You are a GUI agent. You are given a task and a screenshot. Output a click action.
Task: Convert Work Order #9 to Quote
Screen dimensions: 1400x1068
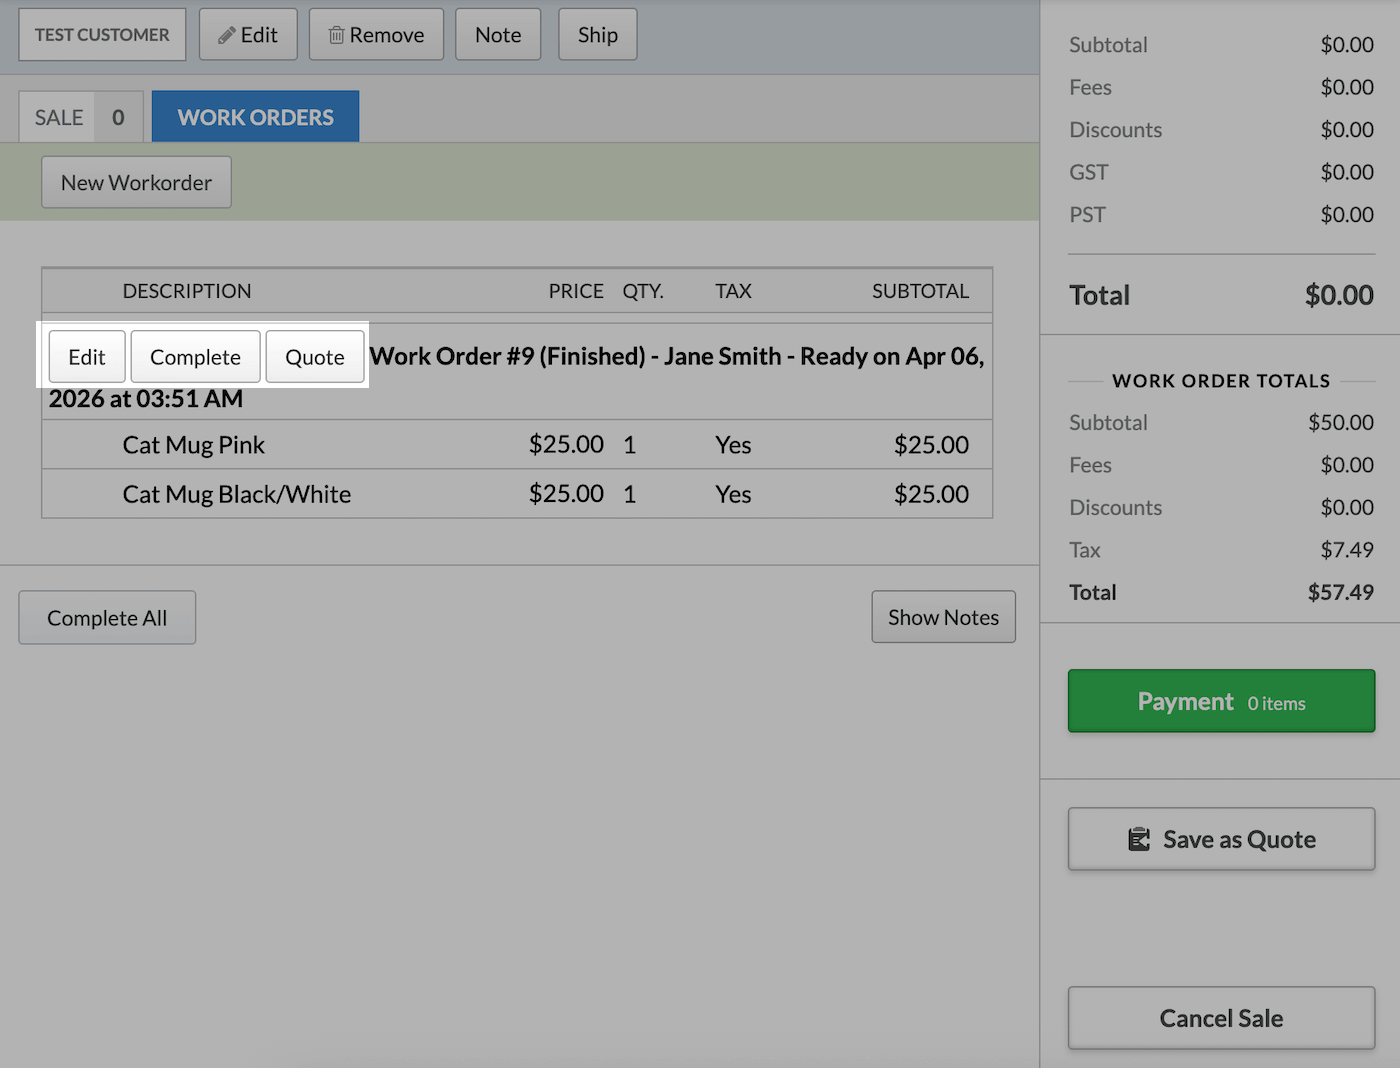315,357
